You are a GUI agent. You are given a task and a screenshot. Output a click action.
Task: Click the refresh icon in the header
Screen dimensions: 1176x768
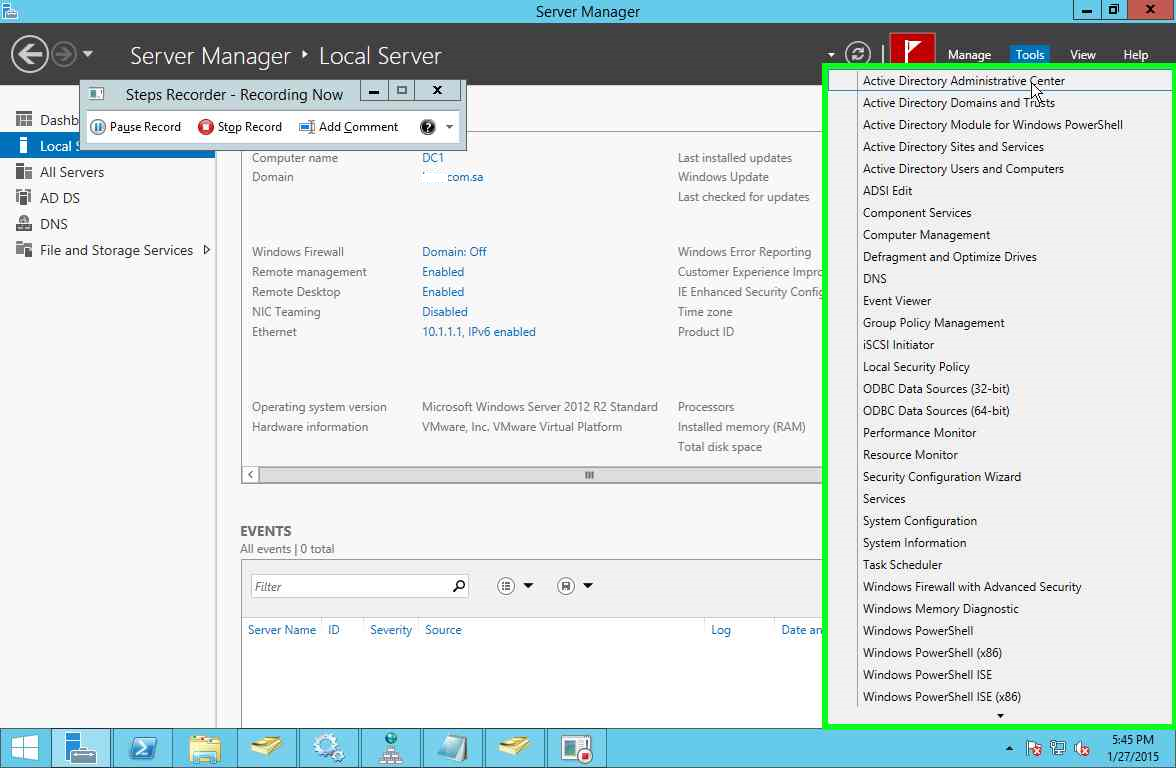pyautogui.click(x=857, y=54)
